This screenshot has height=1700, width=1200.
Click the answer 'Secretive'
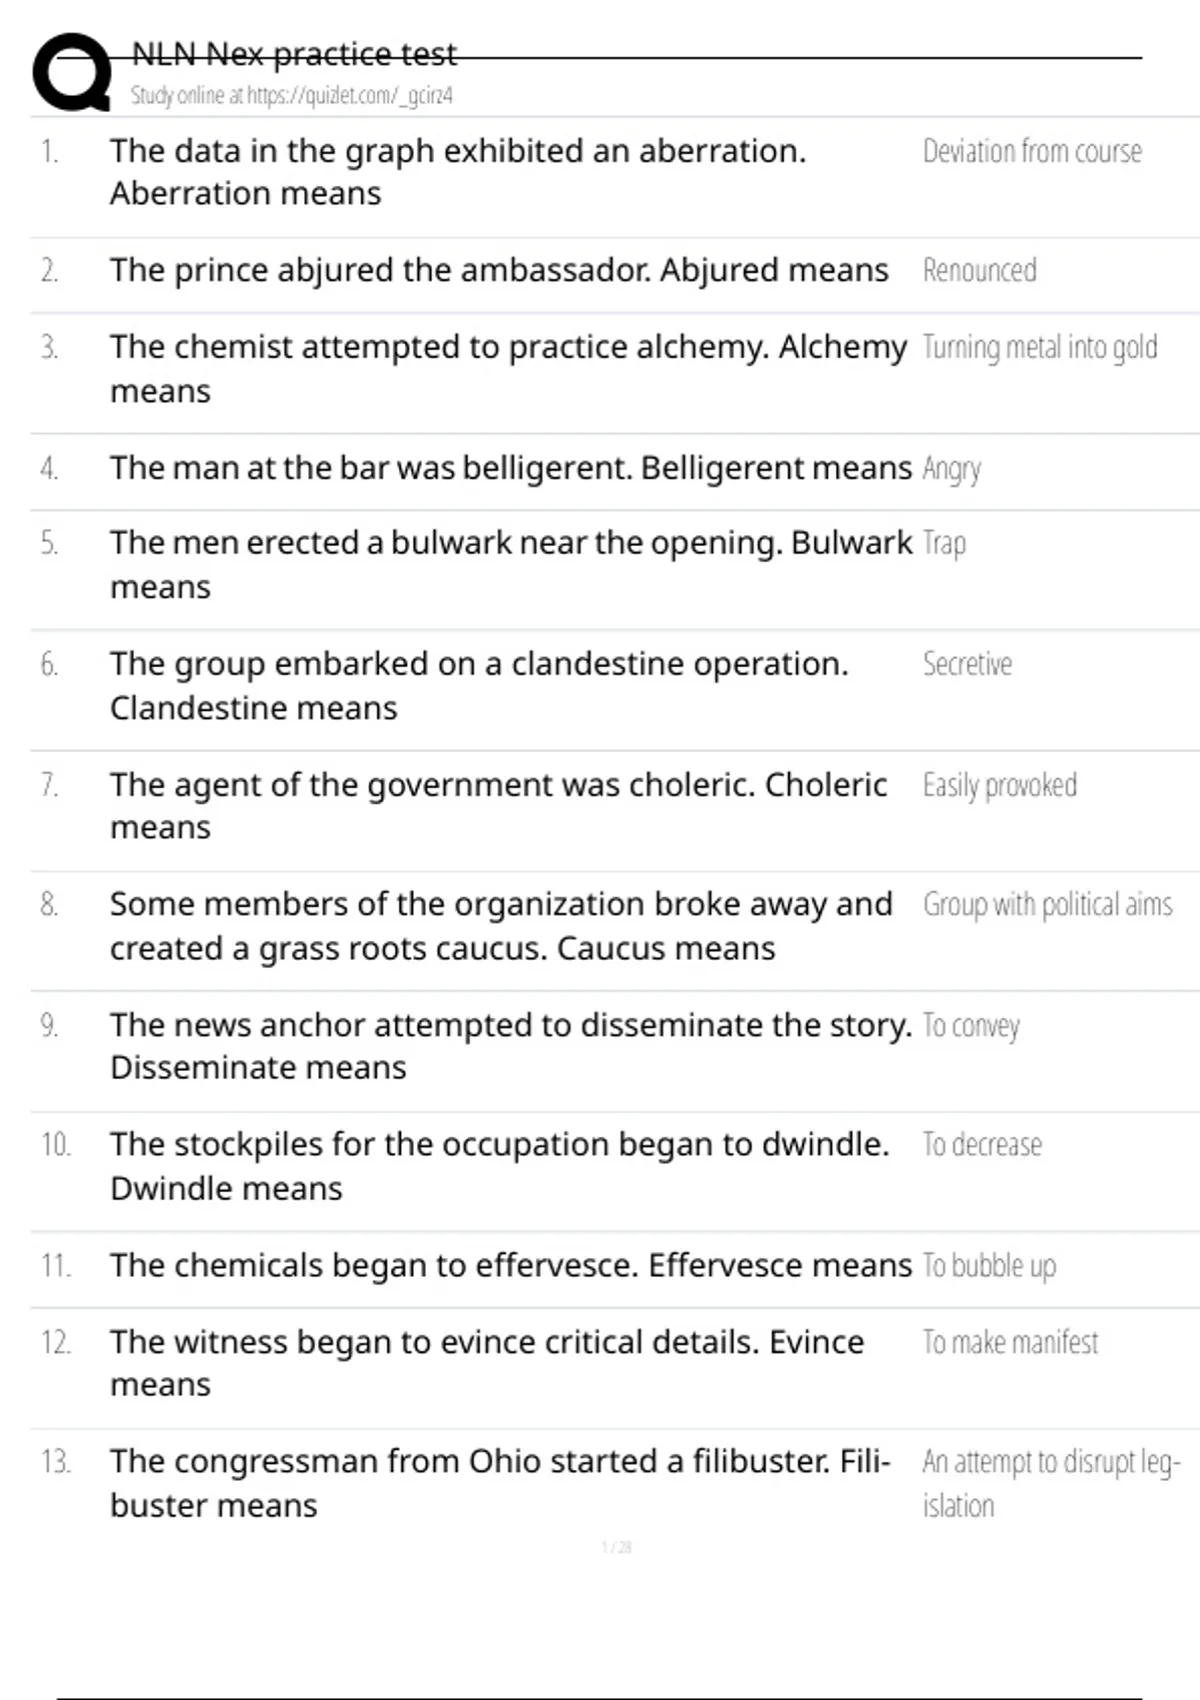[x=967, y=664]
